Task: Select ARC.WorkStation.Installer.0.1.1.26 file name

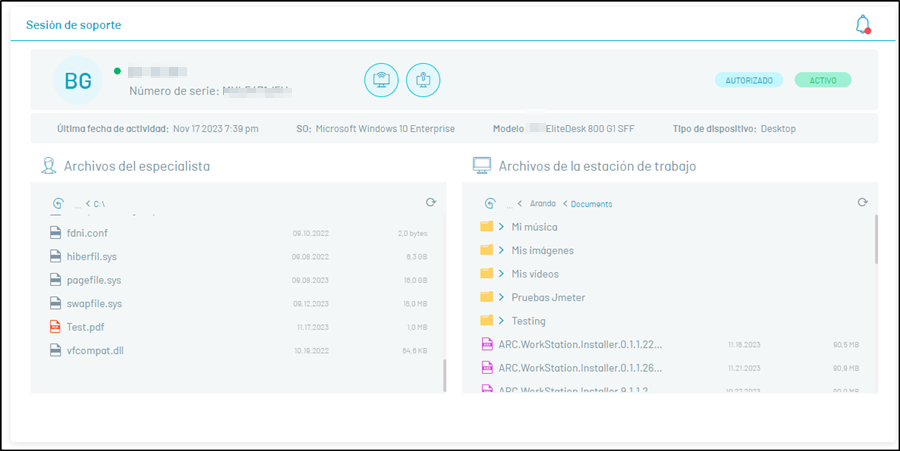Action: (580, 368)
